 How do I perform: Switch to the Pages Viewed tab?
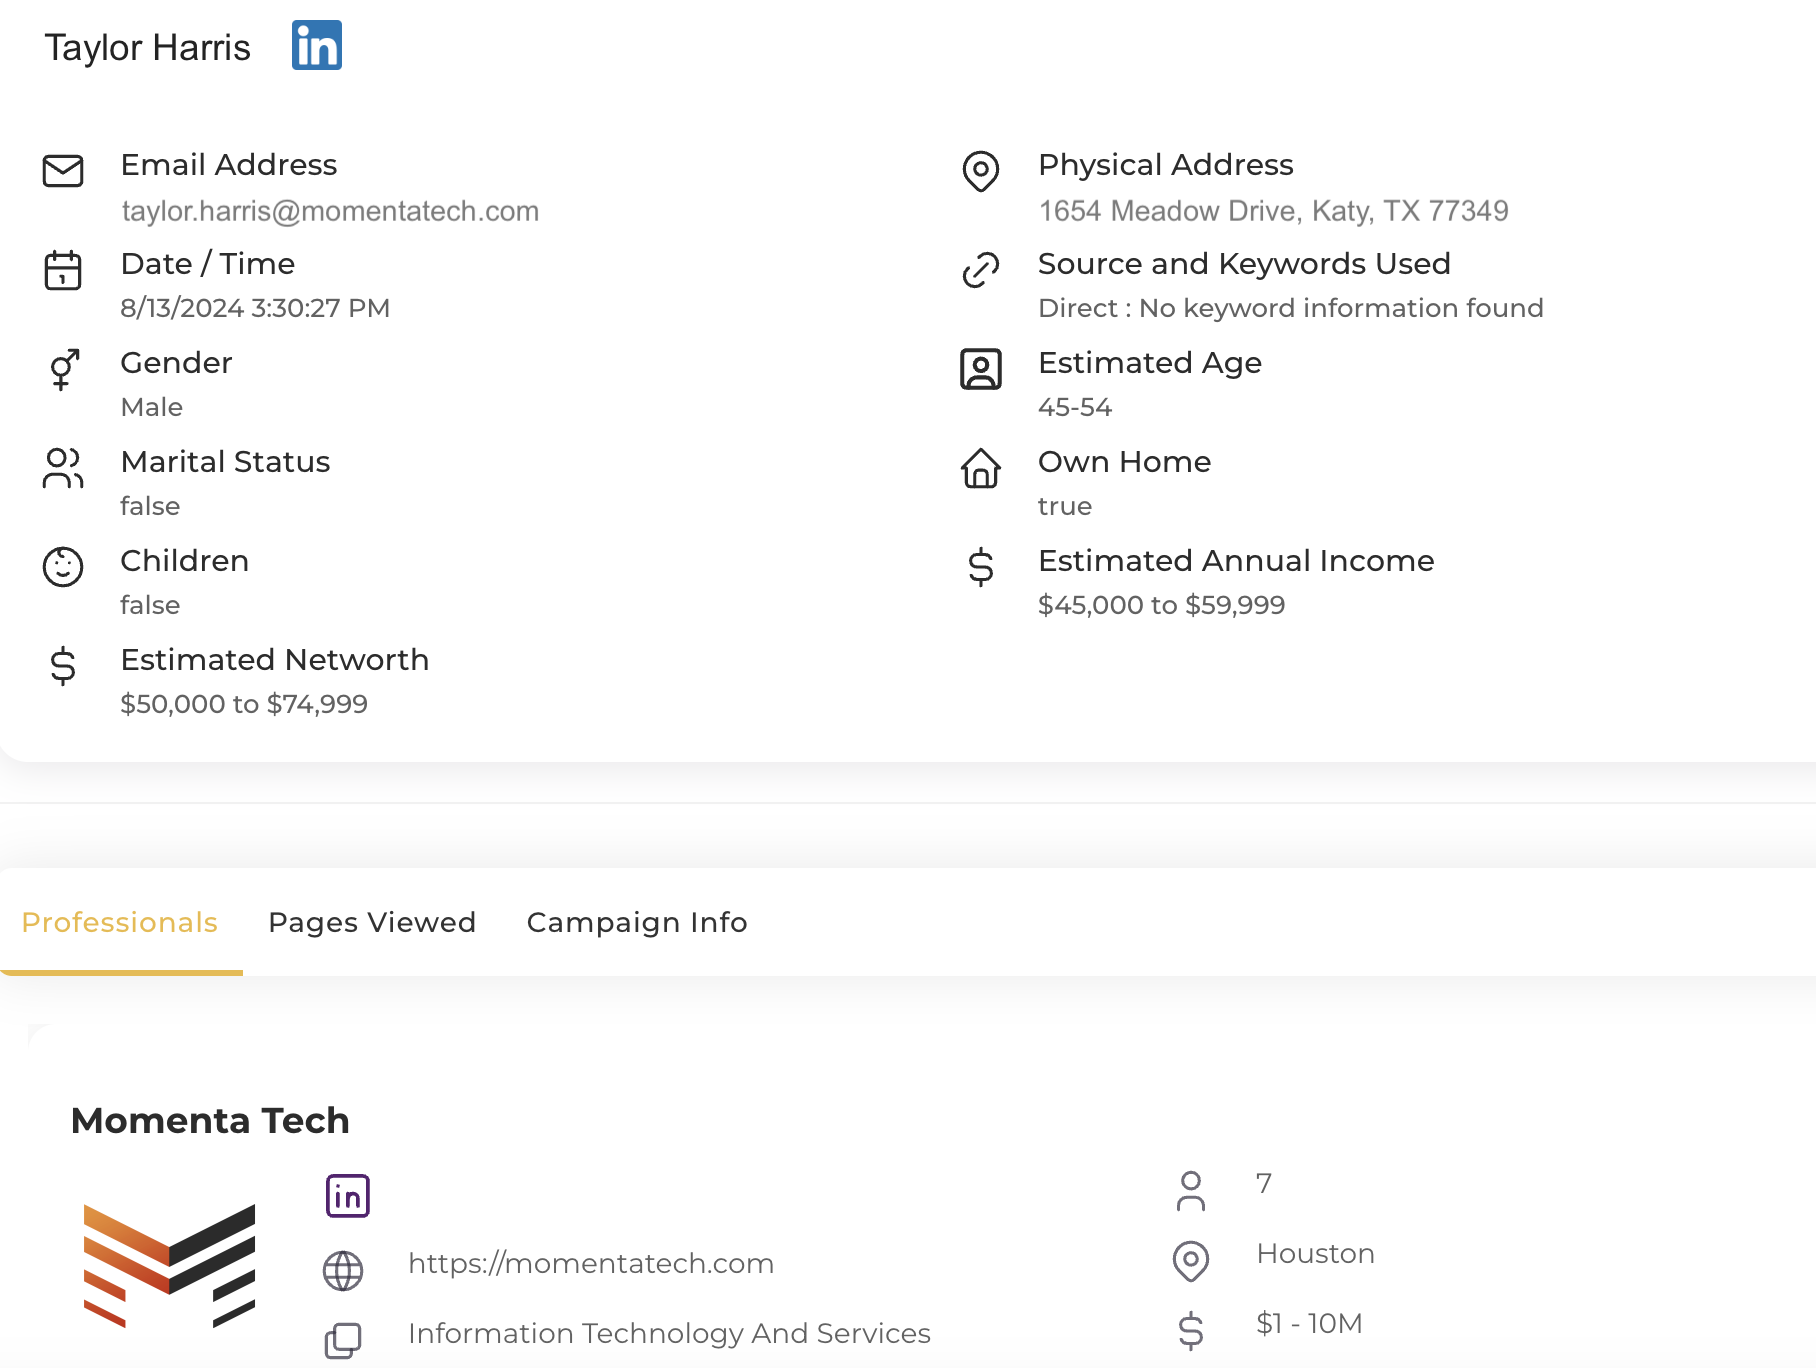pyautogui.click(x=372, y=922)
